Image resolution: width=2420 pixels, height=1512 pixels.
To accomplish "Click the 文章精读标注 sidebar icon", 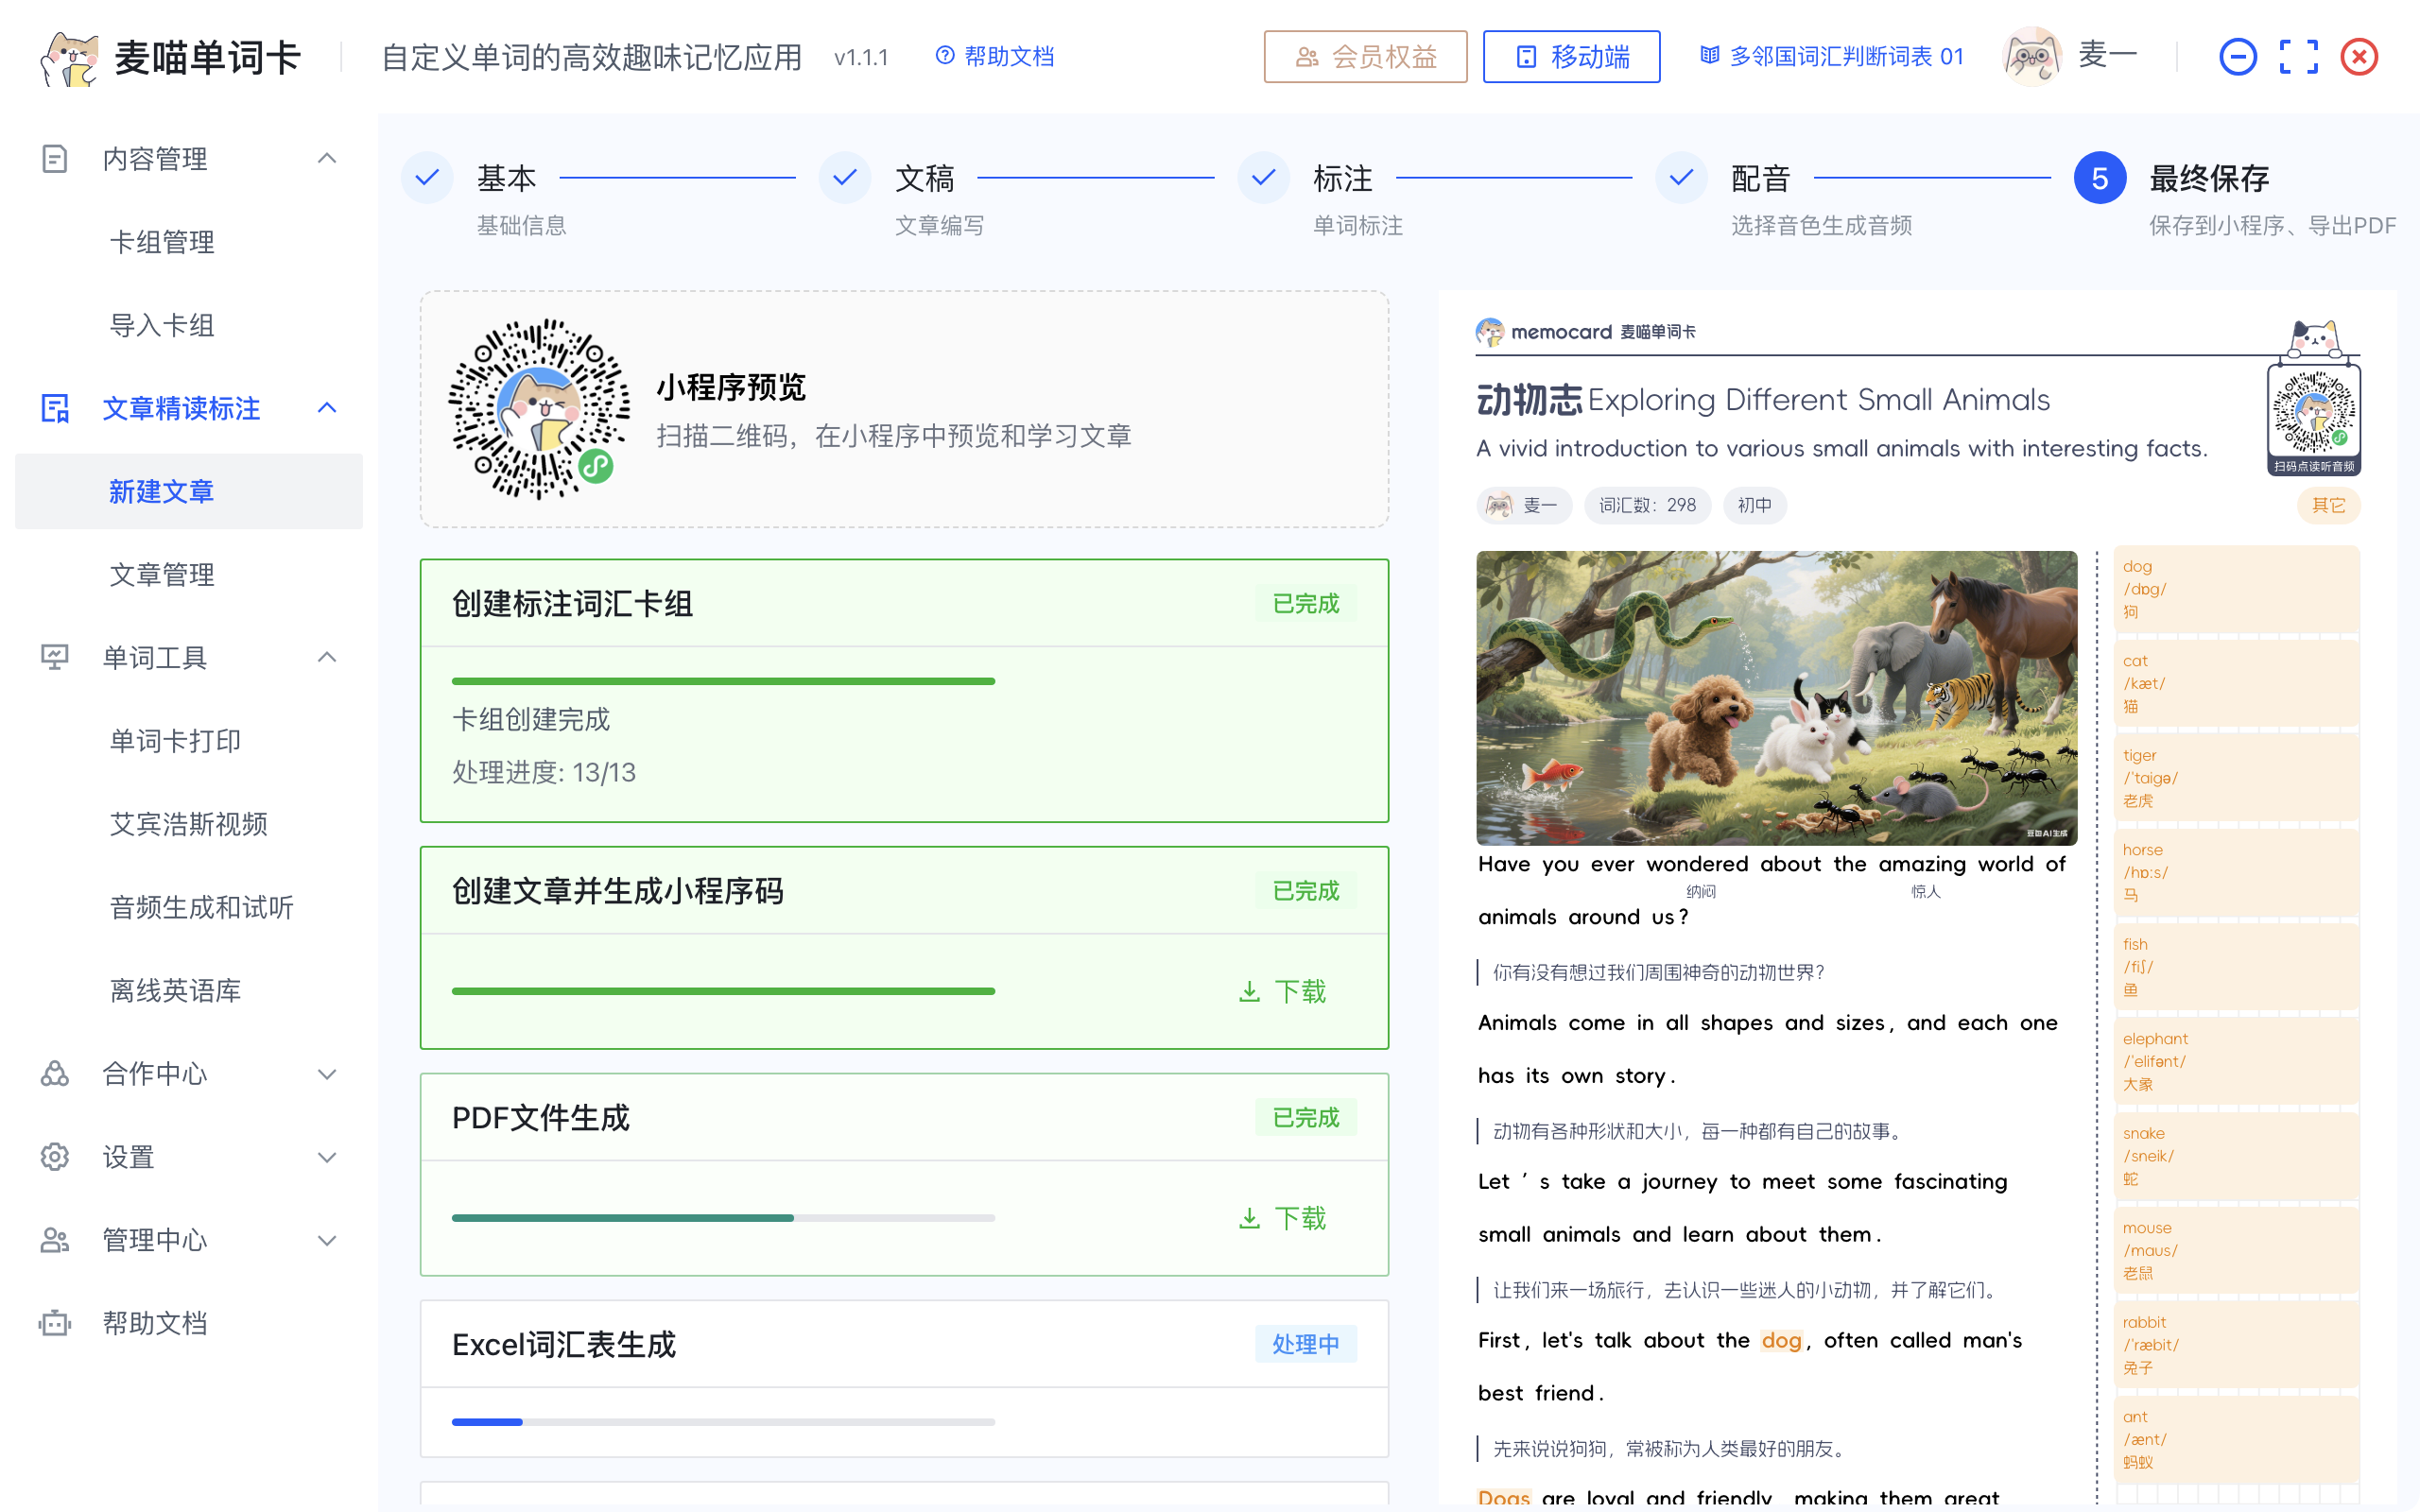I will [55, 408].
